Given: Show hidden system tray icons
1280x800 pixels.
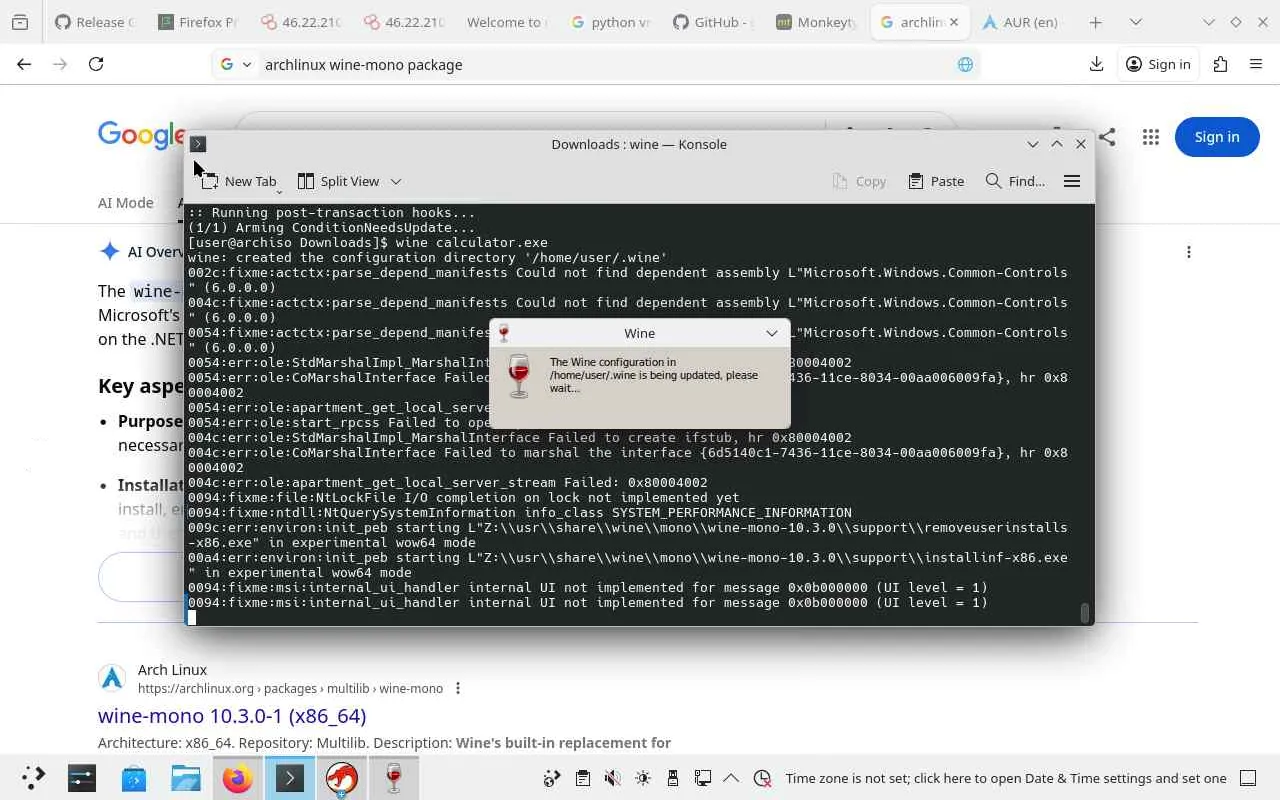Looking at the screenshot, I should (x=731, y=778).
